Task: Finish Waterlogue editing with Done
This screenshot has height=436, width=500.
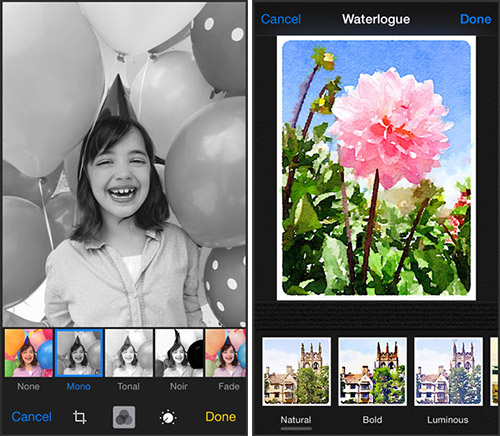Action: click(x=475, y=19)
